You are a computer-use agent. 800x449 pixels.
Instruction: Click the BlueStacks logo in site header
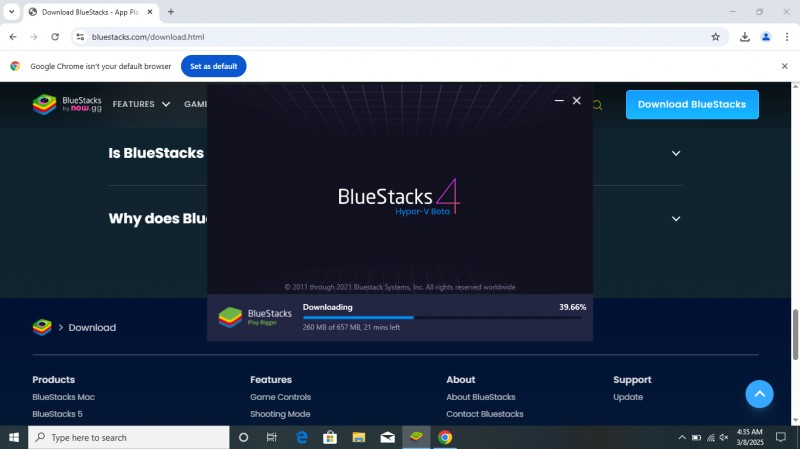point(63,104)
